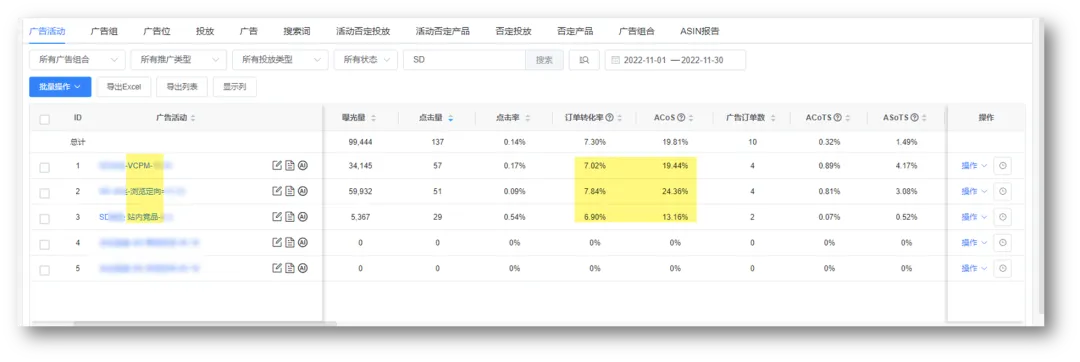
Task: Sort the 广告活动 name column
Action: (x=193, y=118)
